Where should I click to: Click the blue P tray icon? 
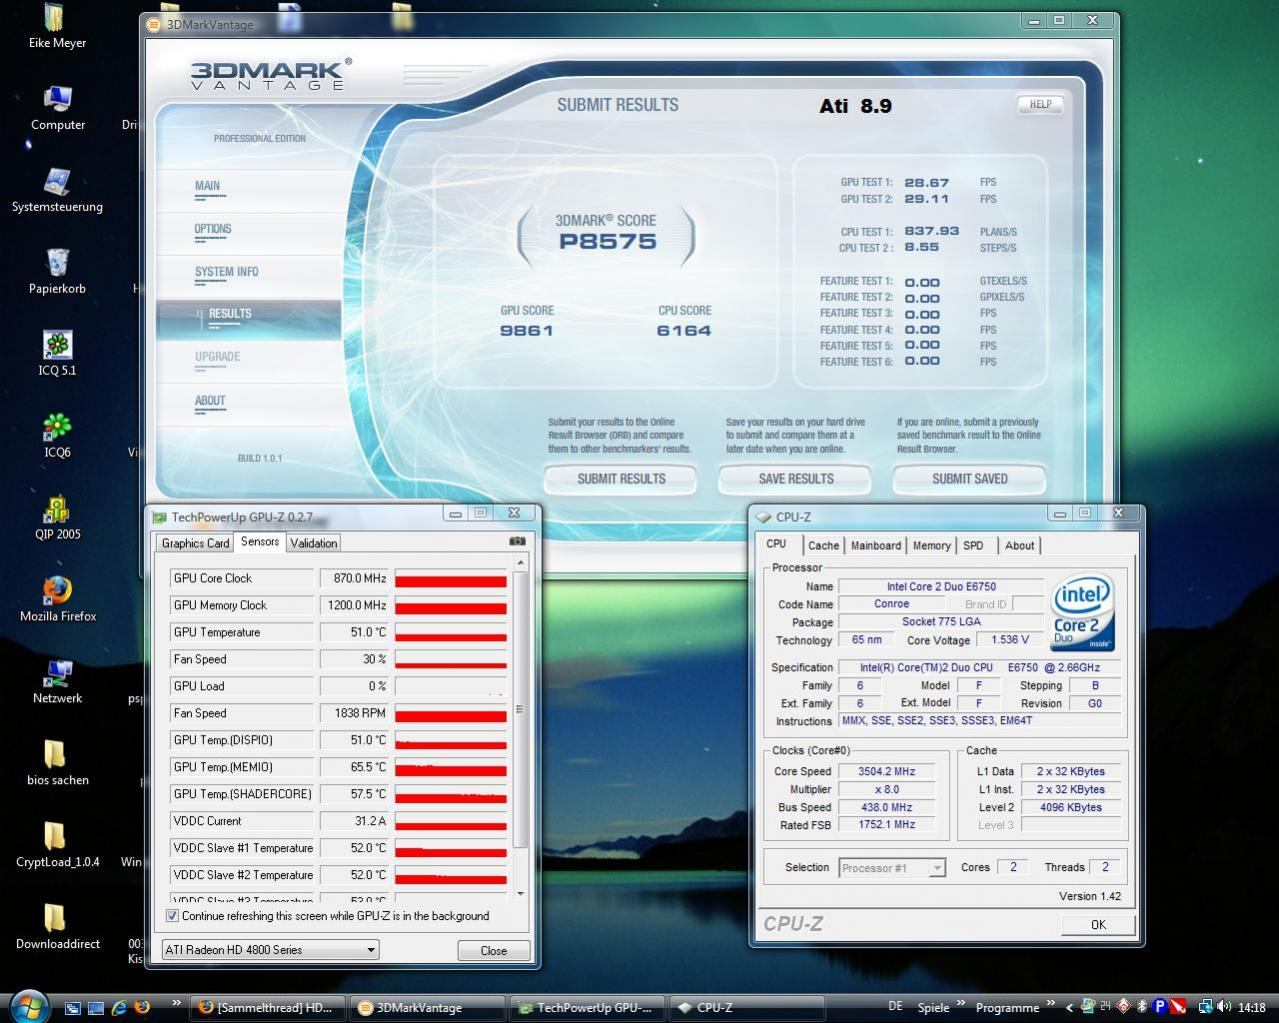tap(1159, 1008)
